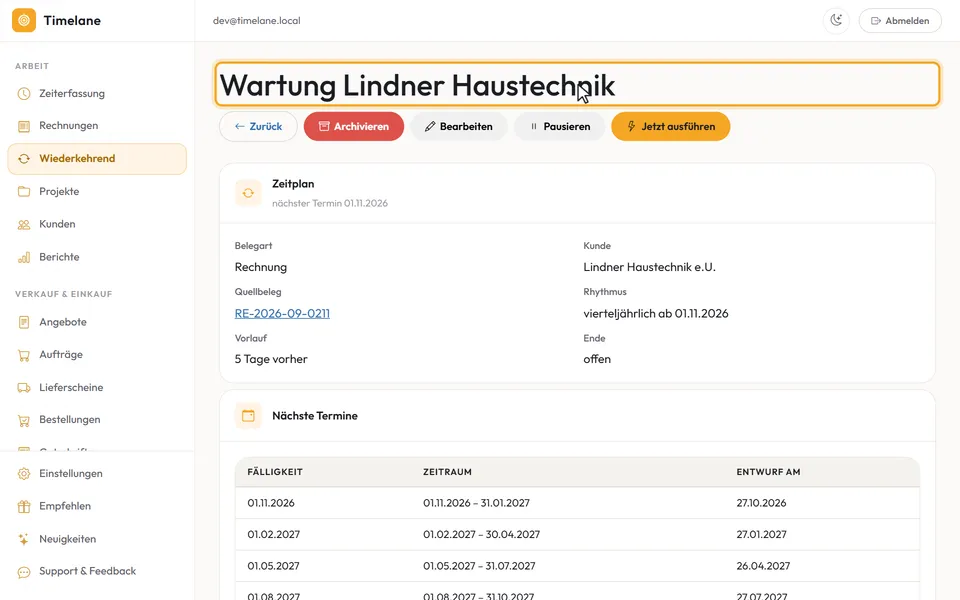Open Angebote in the sidebar
960x600 pixels.
pyautogui.click(x=97, y=322)
